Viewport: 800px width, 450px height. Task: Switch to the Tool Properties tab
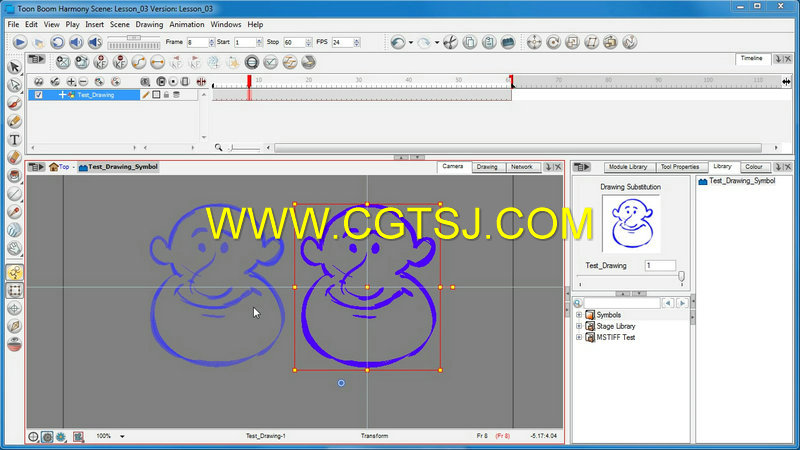(680, 167)
